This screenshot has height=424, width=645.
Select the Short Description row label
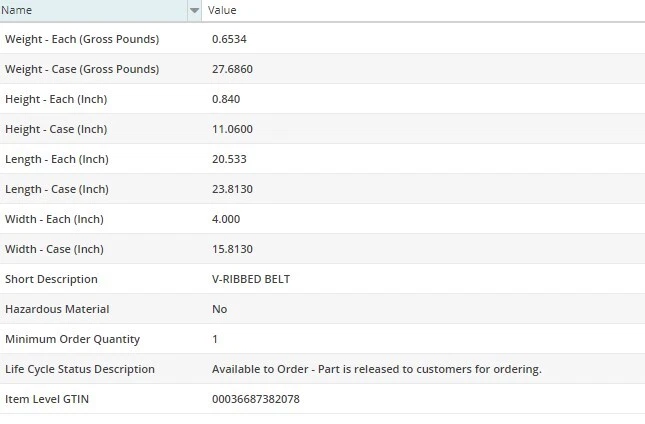(x=51, y=279)
